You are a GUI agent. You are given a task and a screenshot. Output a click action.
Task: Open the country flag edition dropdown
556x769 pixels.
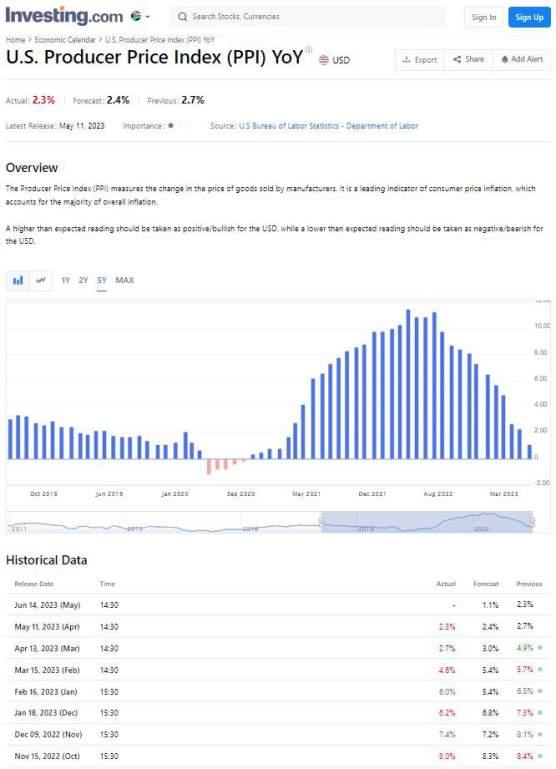140,17
